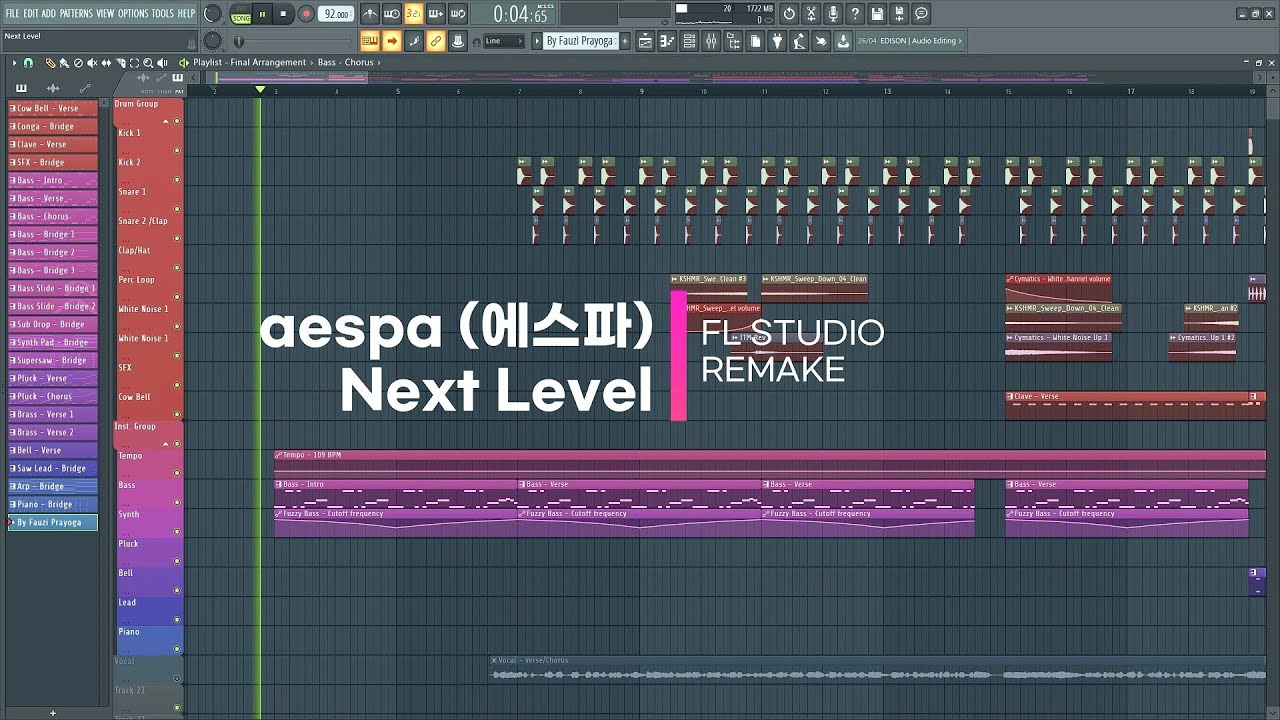The height and width of the screenshot is (720, 1280).
Task: Click the overdub recording button
Action: coord(435,14)
